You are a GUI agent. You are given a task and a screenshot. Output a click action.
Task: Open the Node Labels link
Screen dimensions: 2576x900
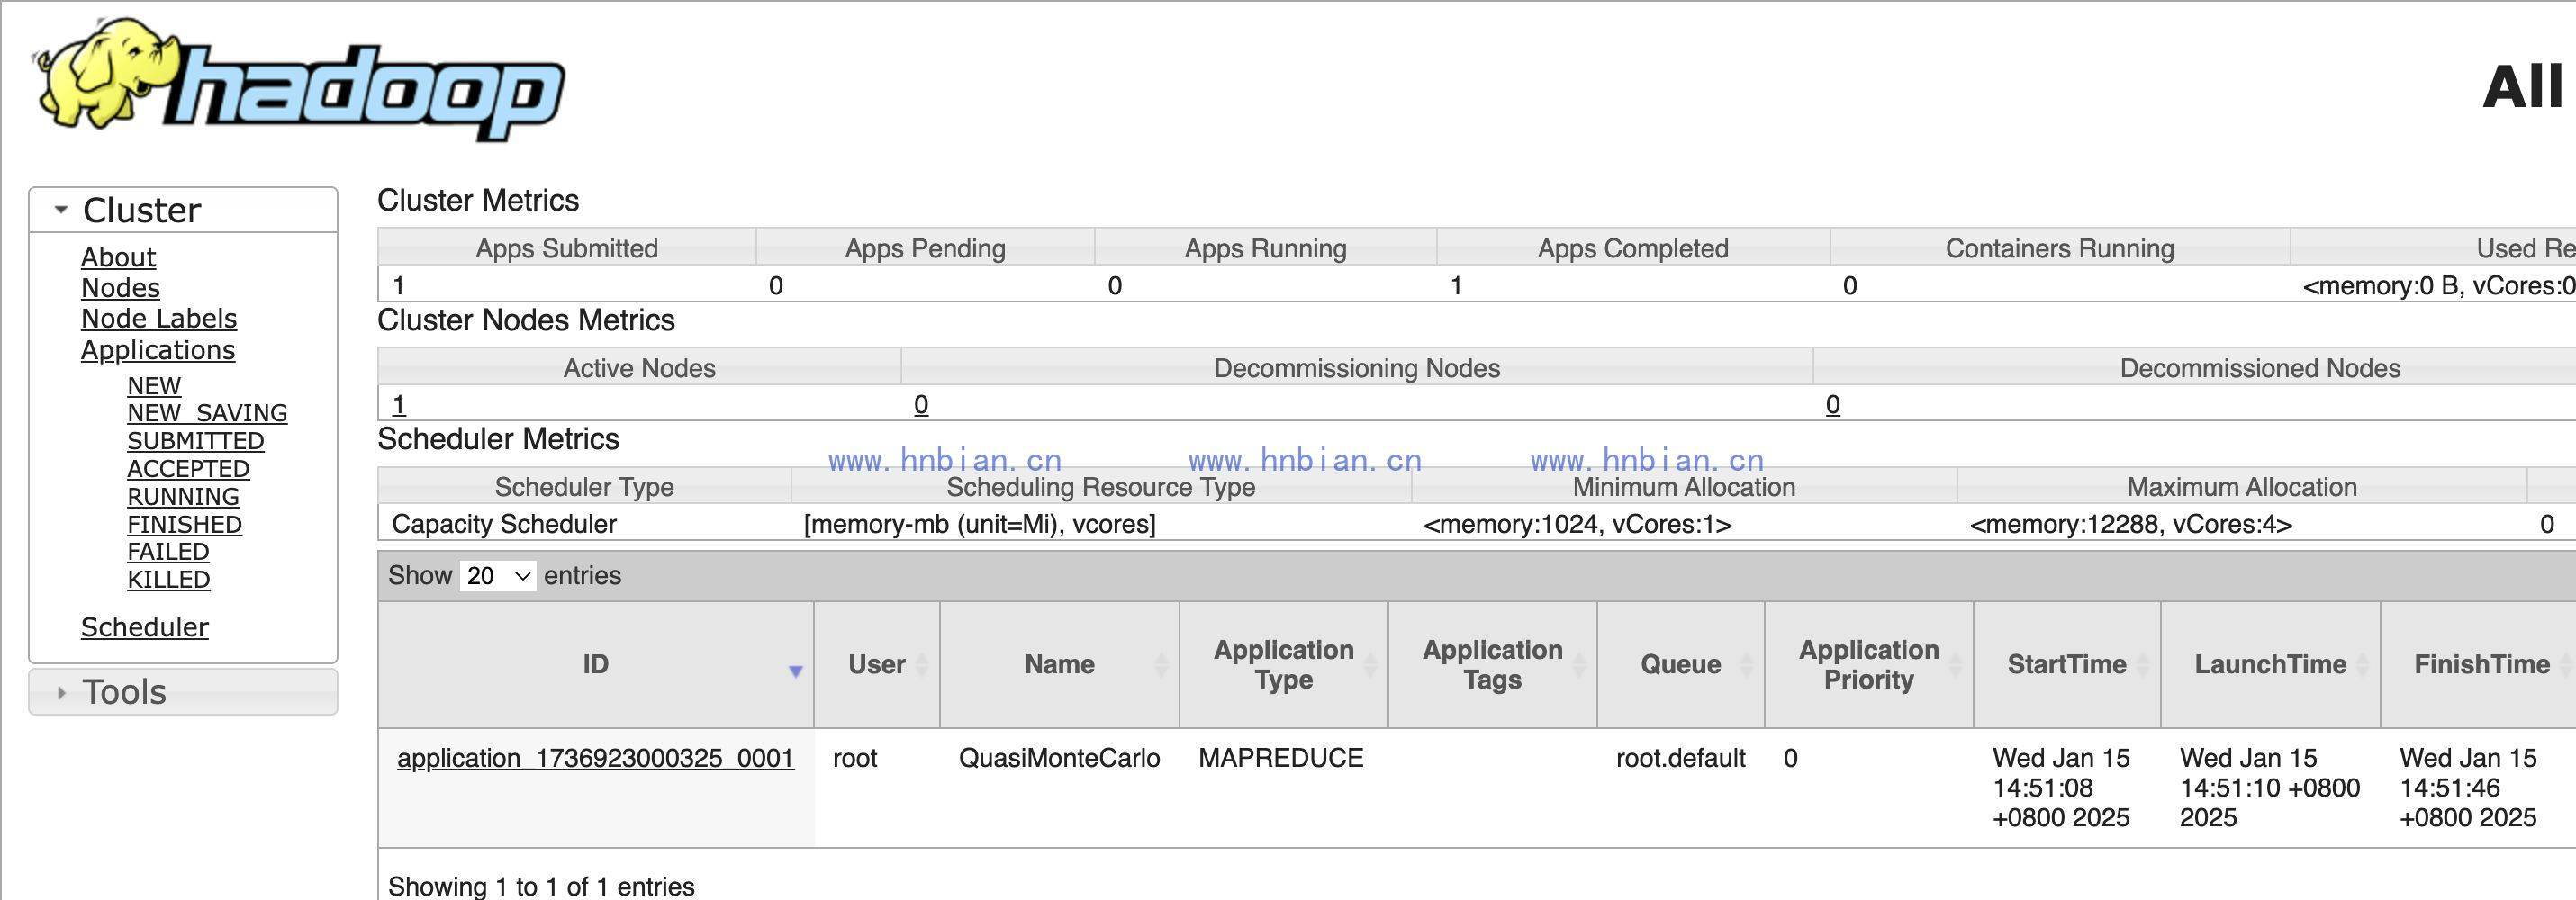click(159, 319)
